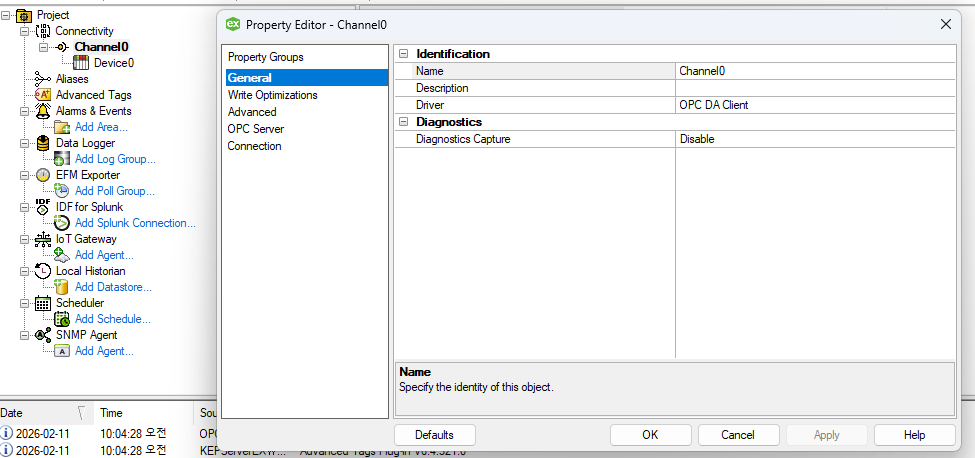Click the SNMP Agent icon
This screenshot has height=458, width=975.
tap(43, 335)
